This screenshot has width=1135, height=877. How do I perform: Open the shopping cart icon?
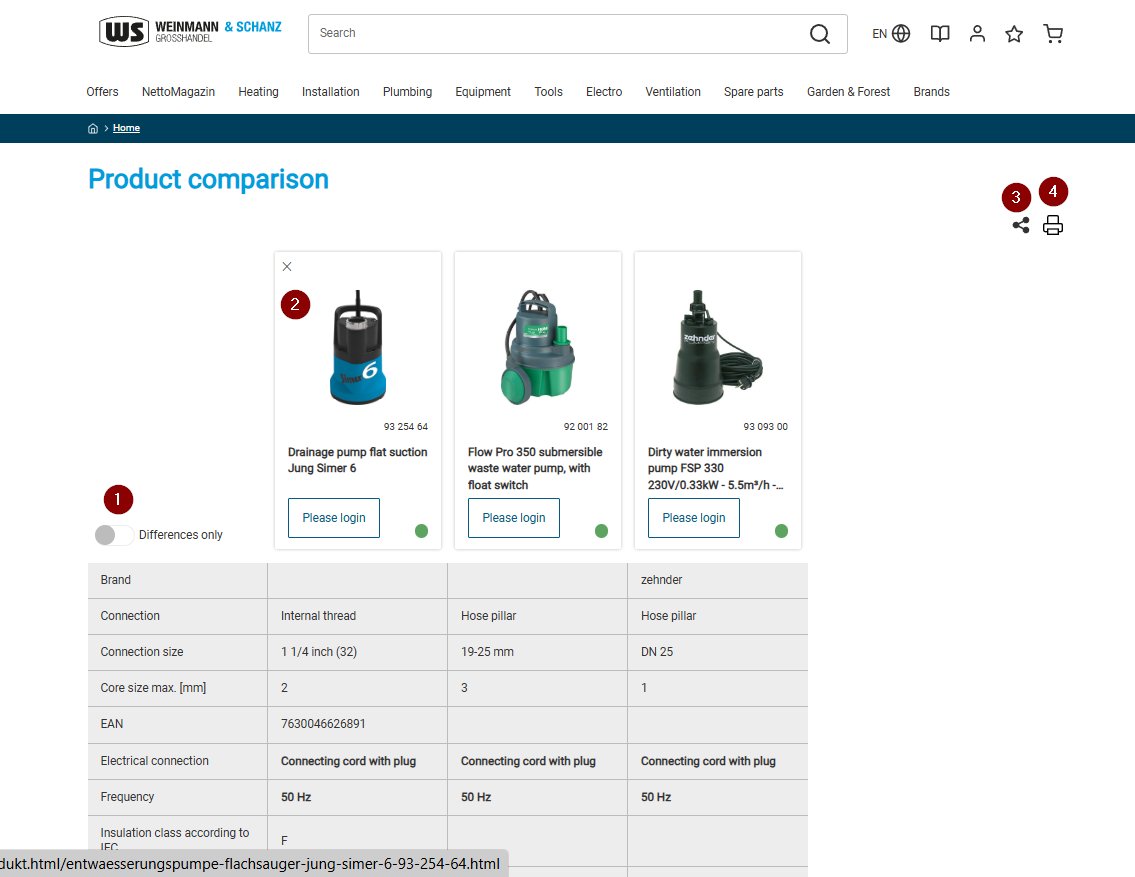pos(1053,34)
